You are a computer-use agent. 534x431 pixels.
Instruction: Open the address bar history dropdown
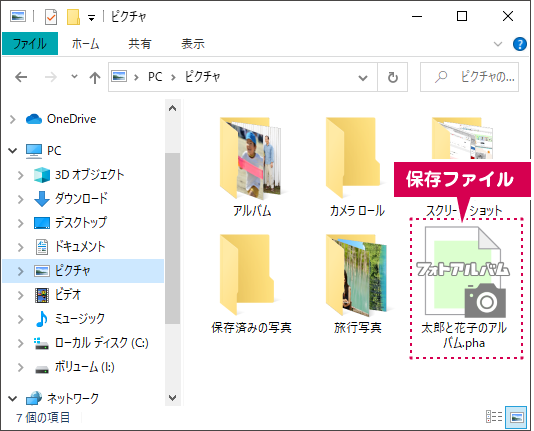click(x=363, y=78)
